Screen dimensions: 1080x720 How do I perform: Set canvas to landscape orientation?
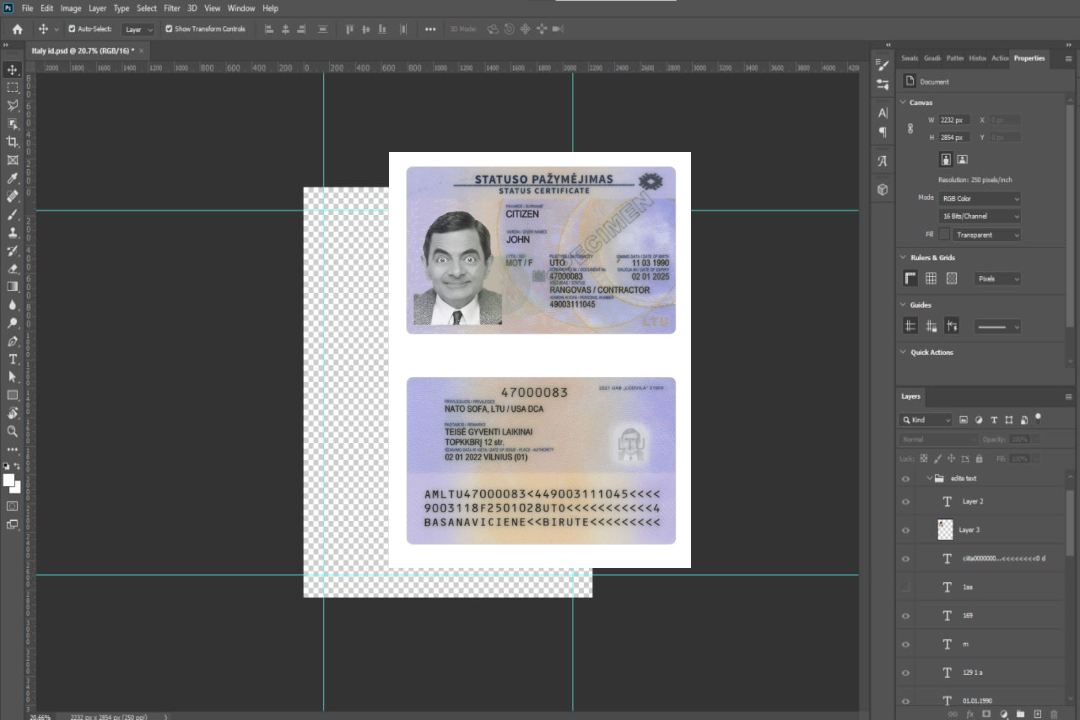(962, 160)
